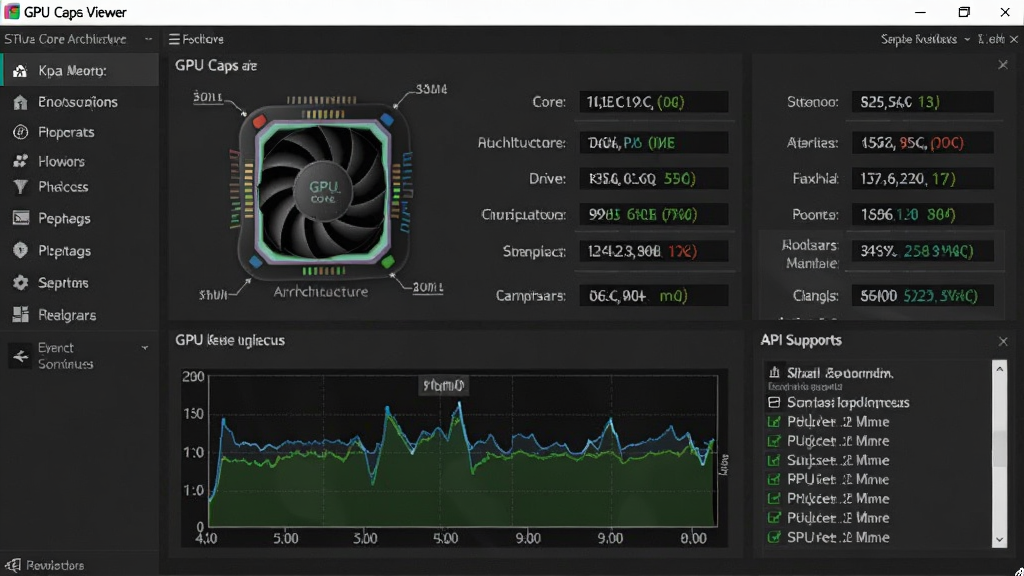The image size is (1024, 576).
Task: Click the Churiplatoor value field
Action: coord(654,214)
